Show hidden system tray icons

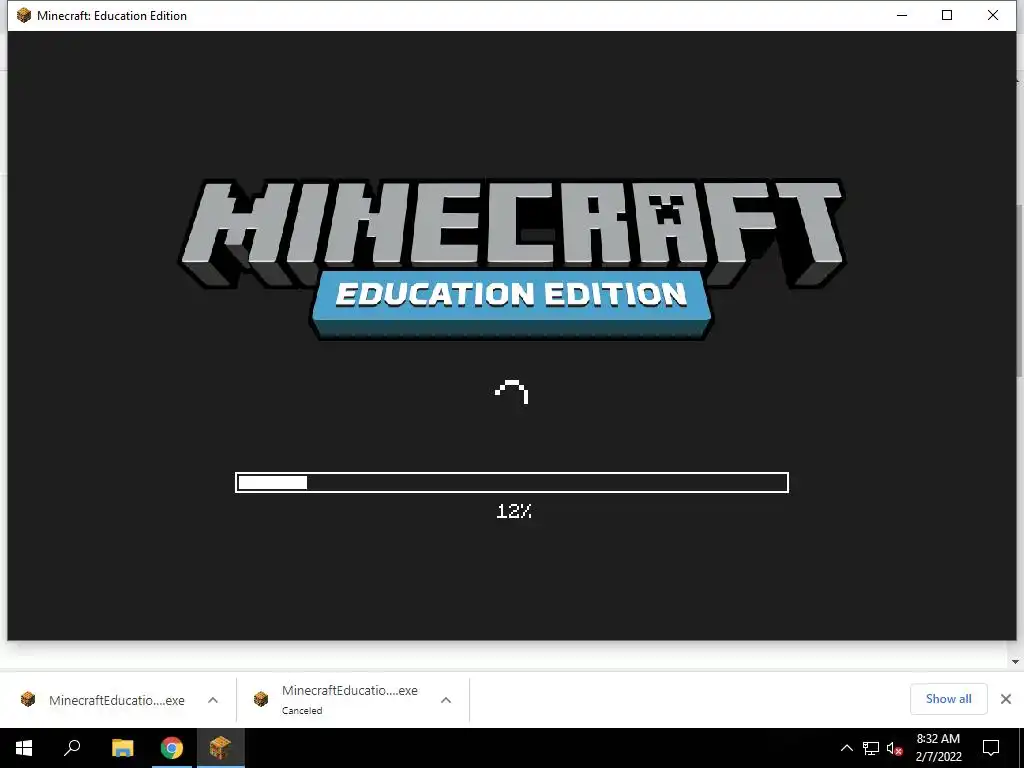point(846,748)
